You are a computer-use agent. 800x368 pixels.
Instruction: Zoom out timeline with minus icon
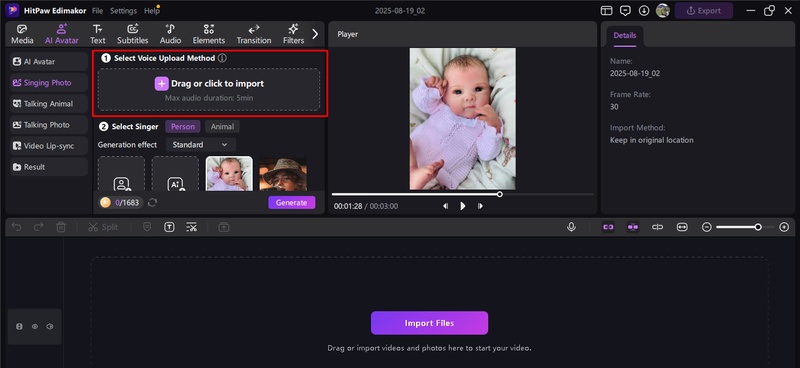(x=707, y=227)
